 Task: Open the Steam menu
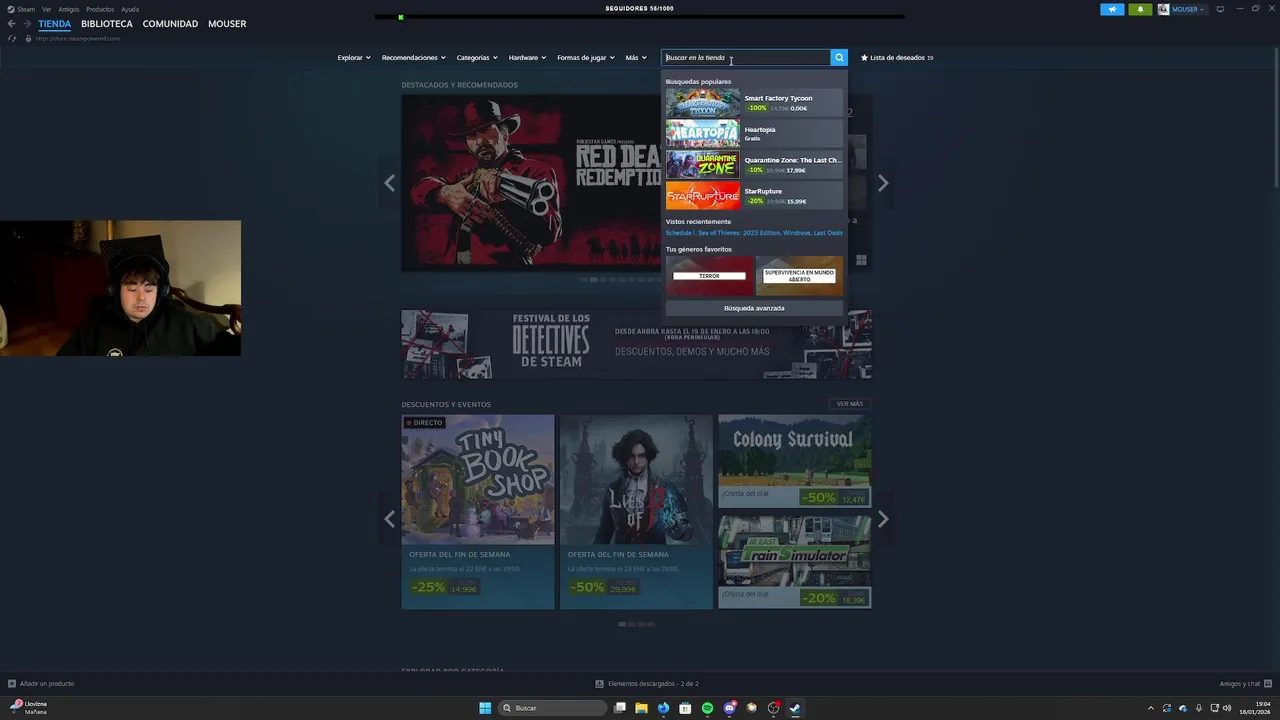coord(26,9)
